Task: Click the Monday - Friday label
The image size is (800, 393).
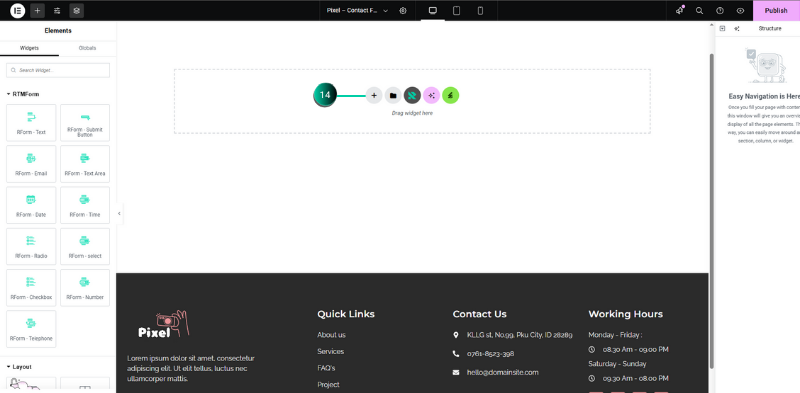Action: click(x=615, y=335)
